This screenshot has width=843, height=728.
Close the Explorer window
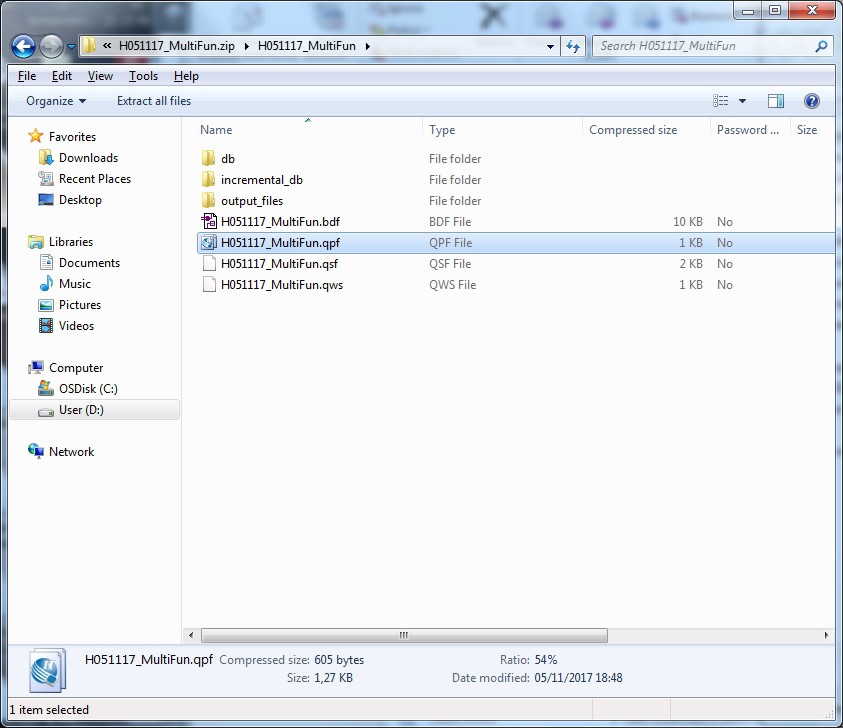(x=812, y=10)
